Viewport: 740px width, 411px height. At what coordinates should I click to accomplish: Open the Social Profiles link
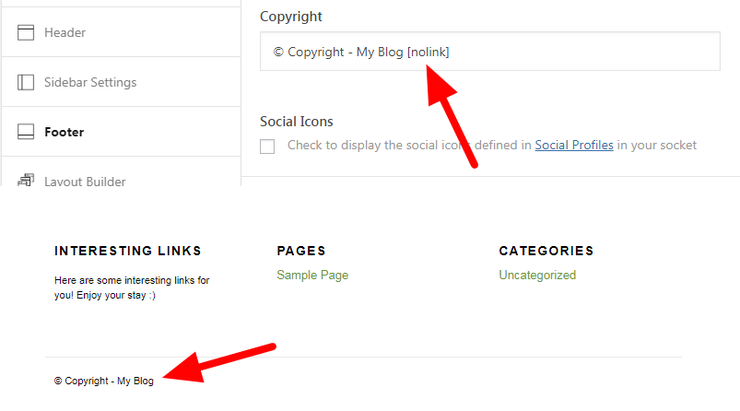click(x=574, y=145)
